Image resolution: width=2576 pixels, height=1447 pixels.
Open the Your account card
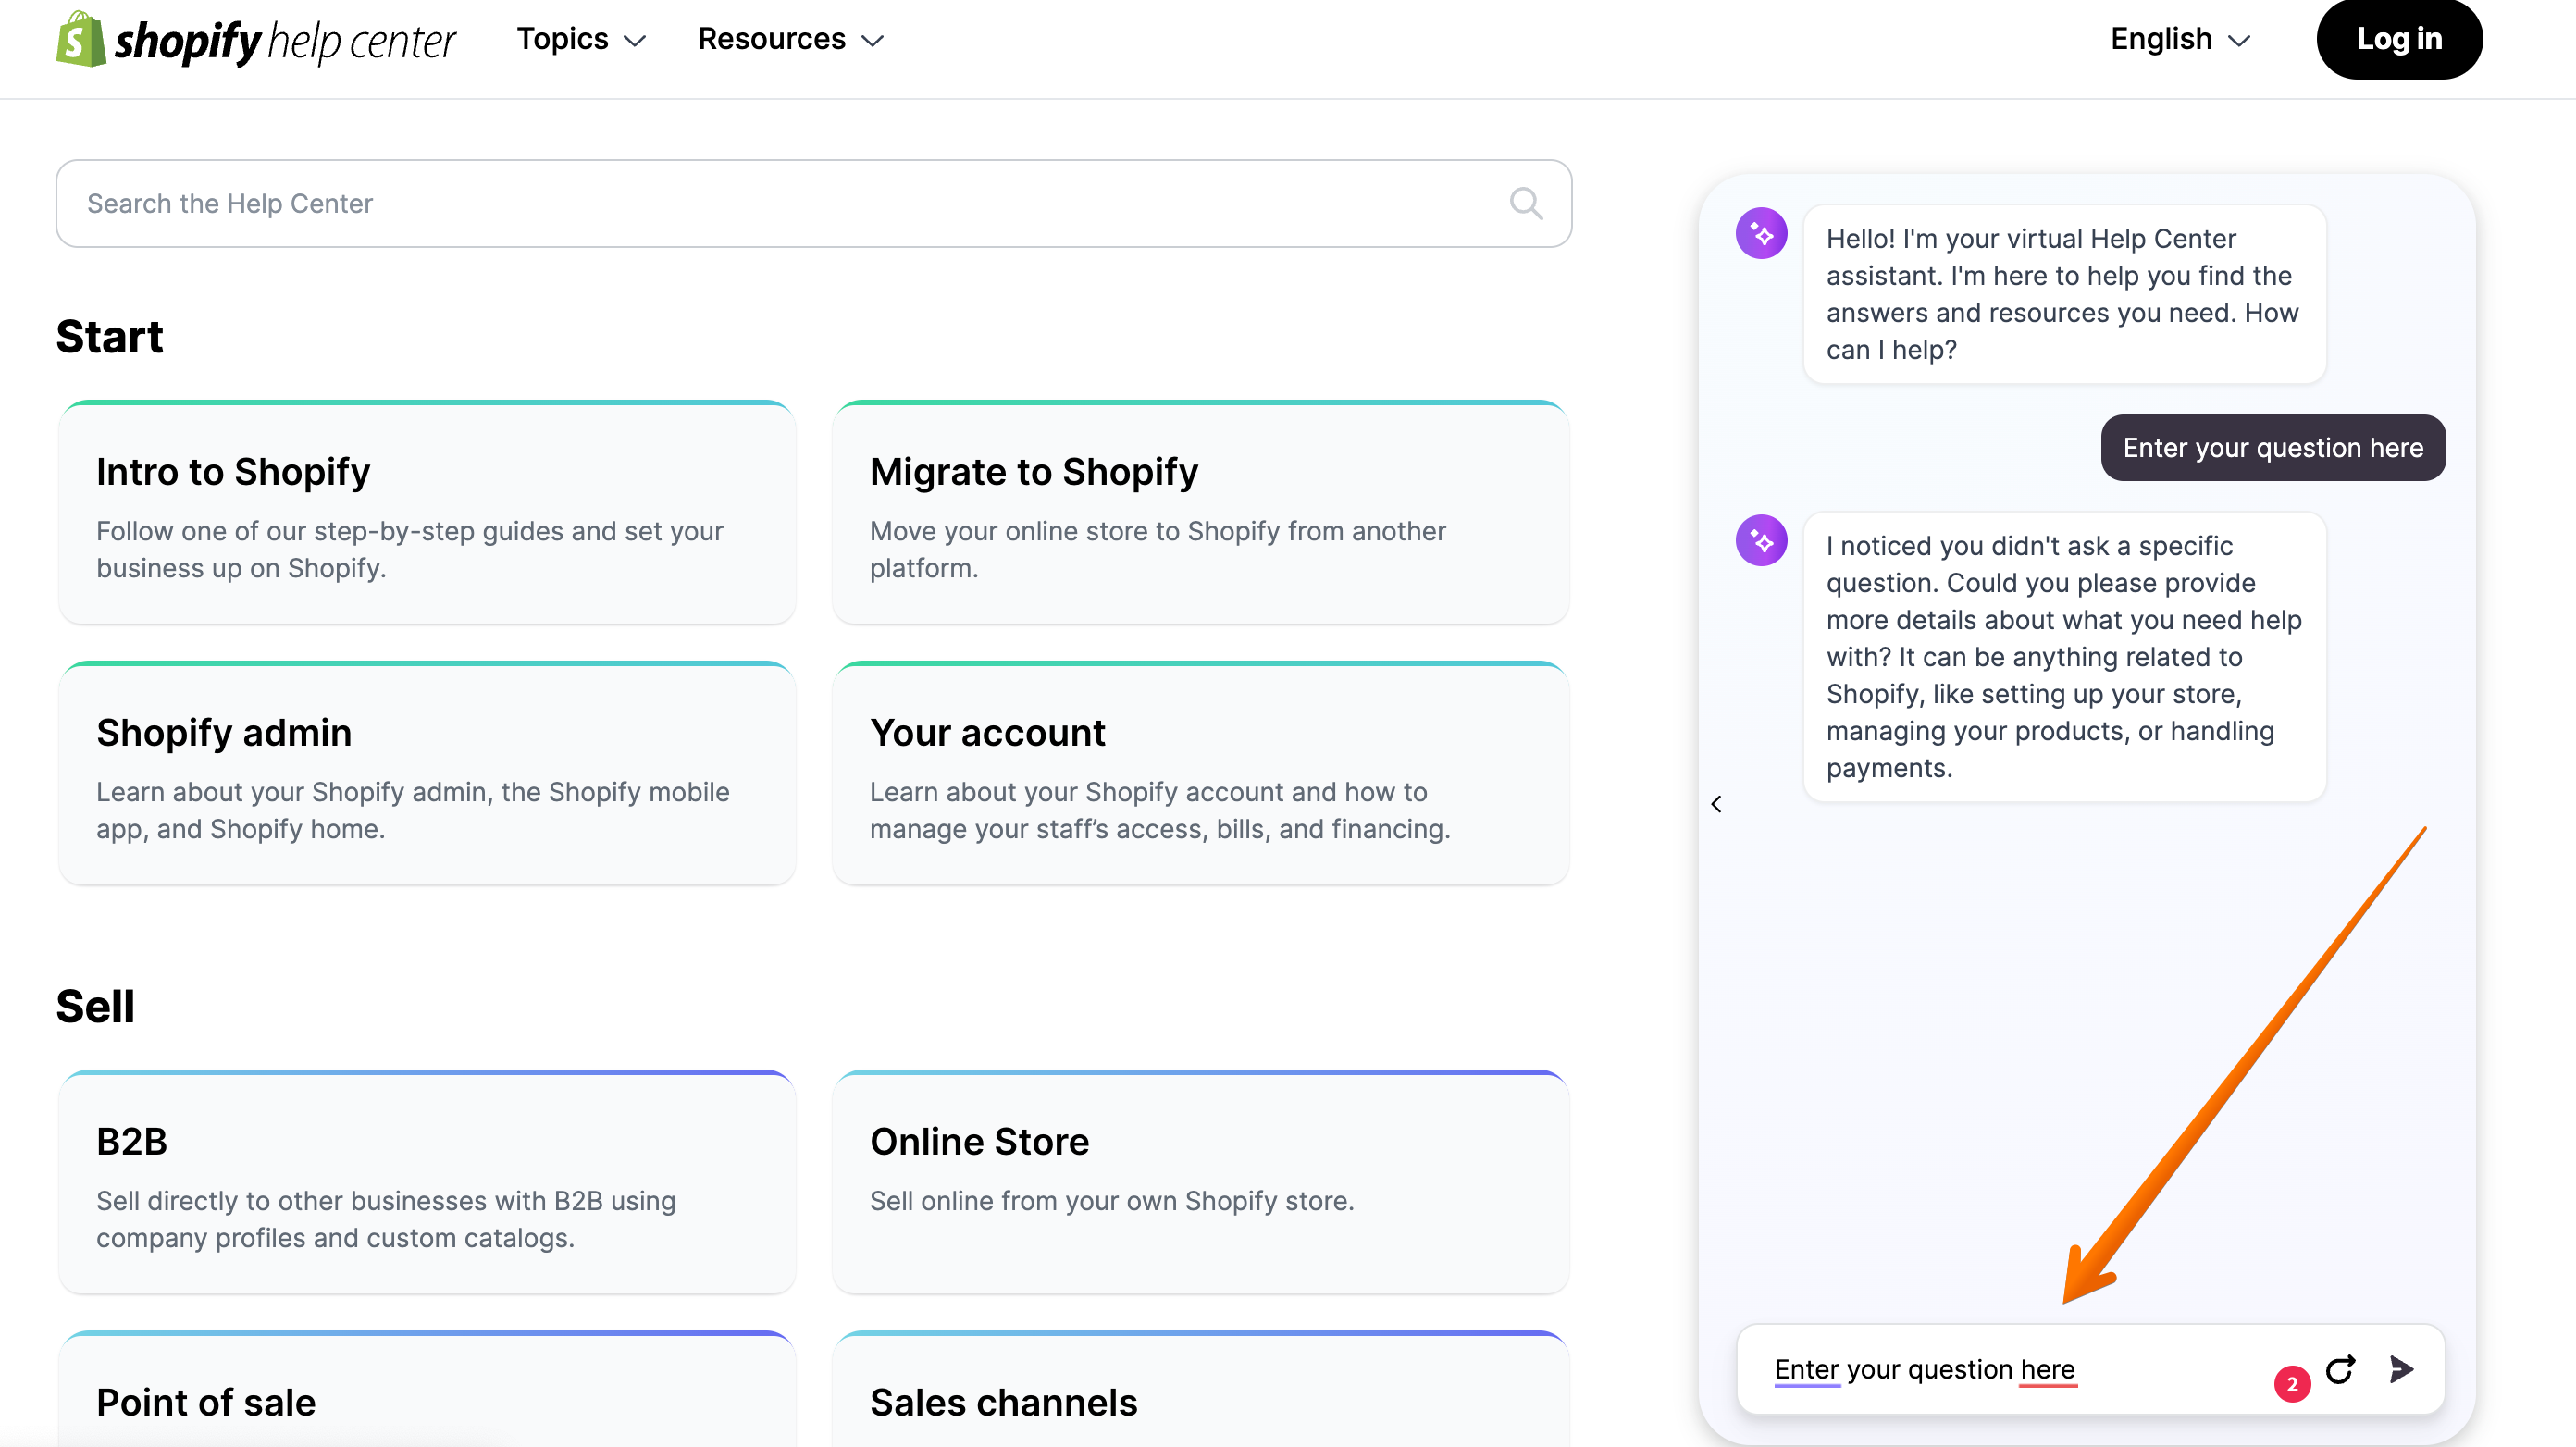pos(1200,773)
